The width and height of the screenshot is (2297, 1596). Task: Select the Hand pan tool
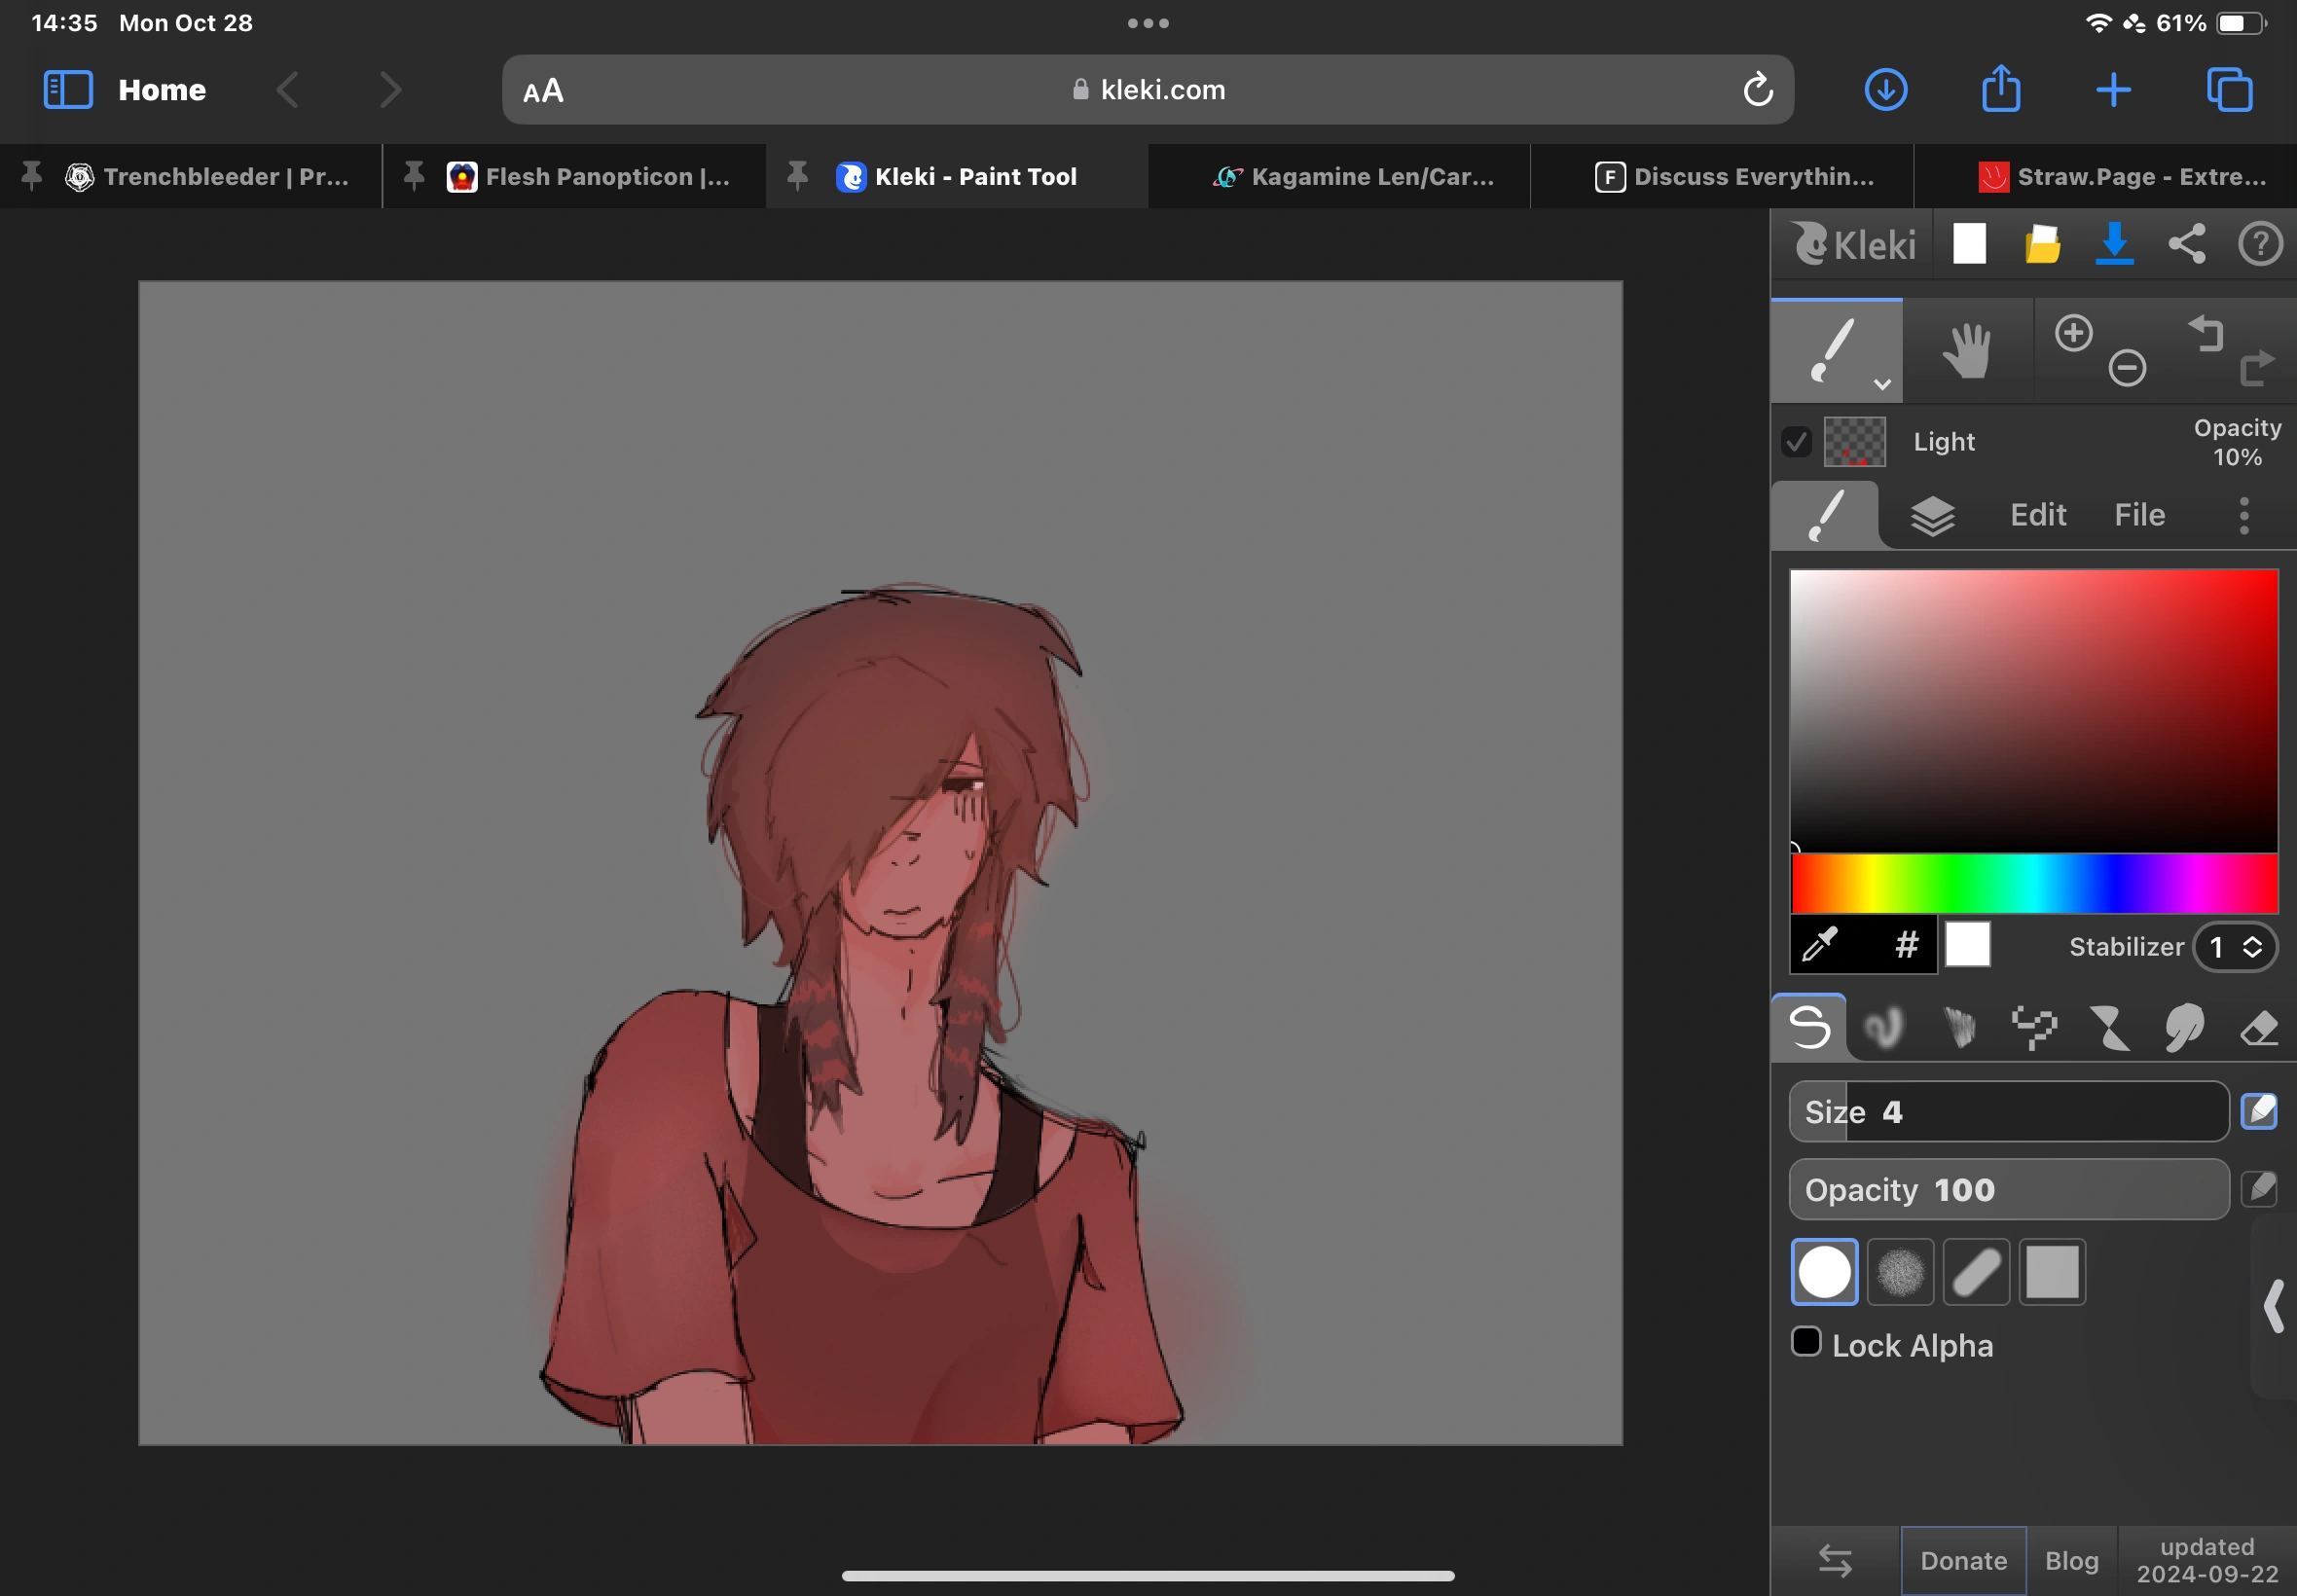pos(1969,350)
